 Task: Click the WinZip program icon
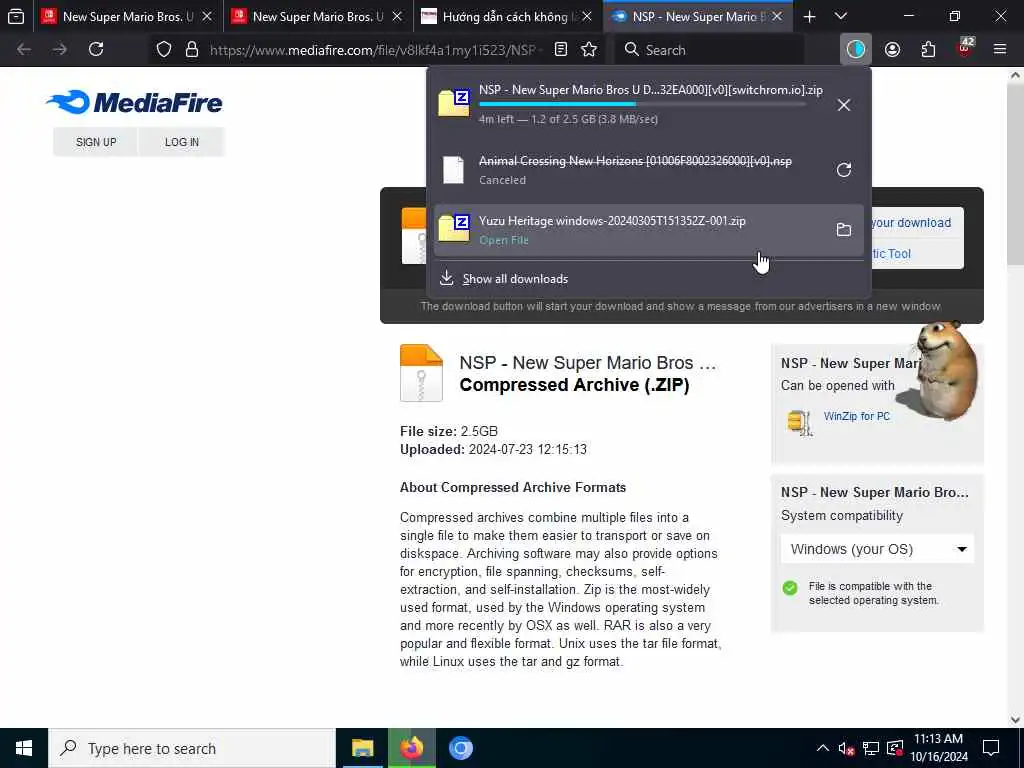tap(799, 423)
